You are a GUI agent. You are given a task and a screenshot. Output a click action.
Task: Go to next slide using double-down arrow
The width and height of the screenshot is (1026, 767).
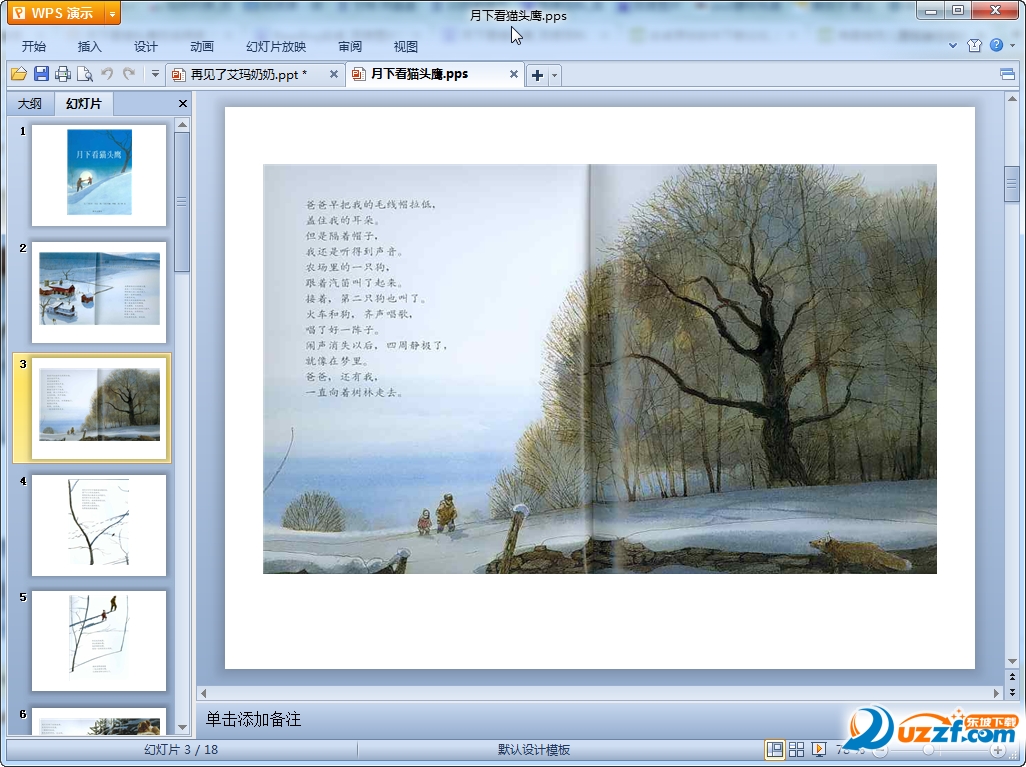[1012, 692]
